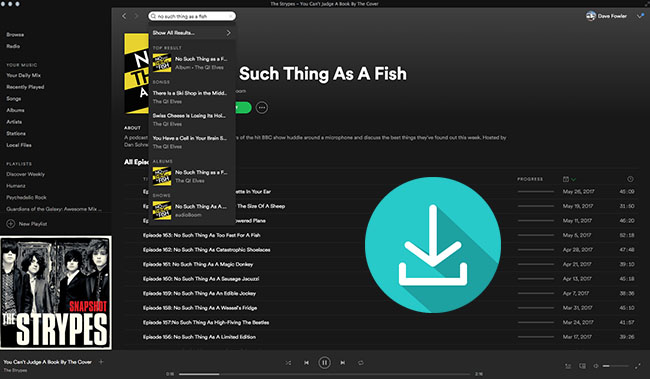The height and width of the screenshot is (379, 650).
Task: Open Episode 157: No Such Thing As High-Fiving The Beatles
Action: [x=206, y=322]
